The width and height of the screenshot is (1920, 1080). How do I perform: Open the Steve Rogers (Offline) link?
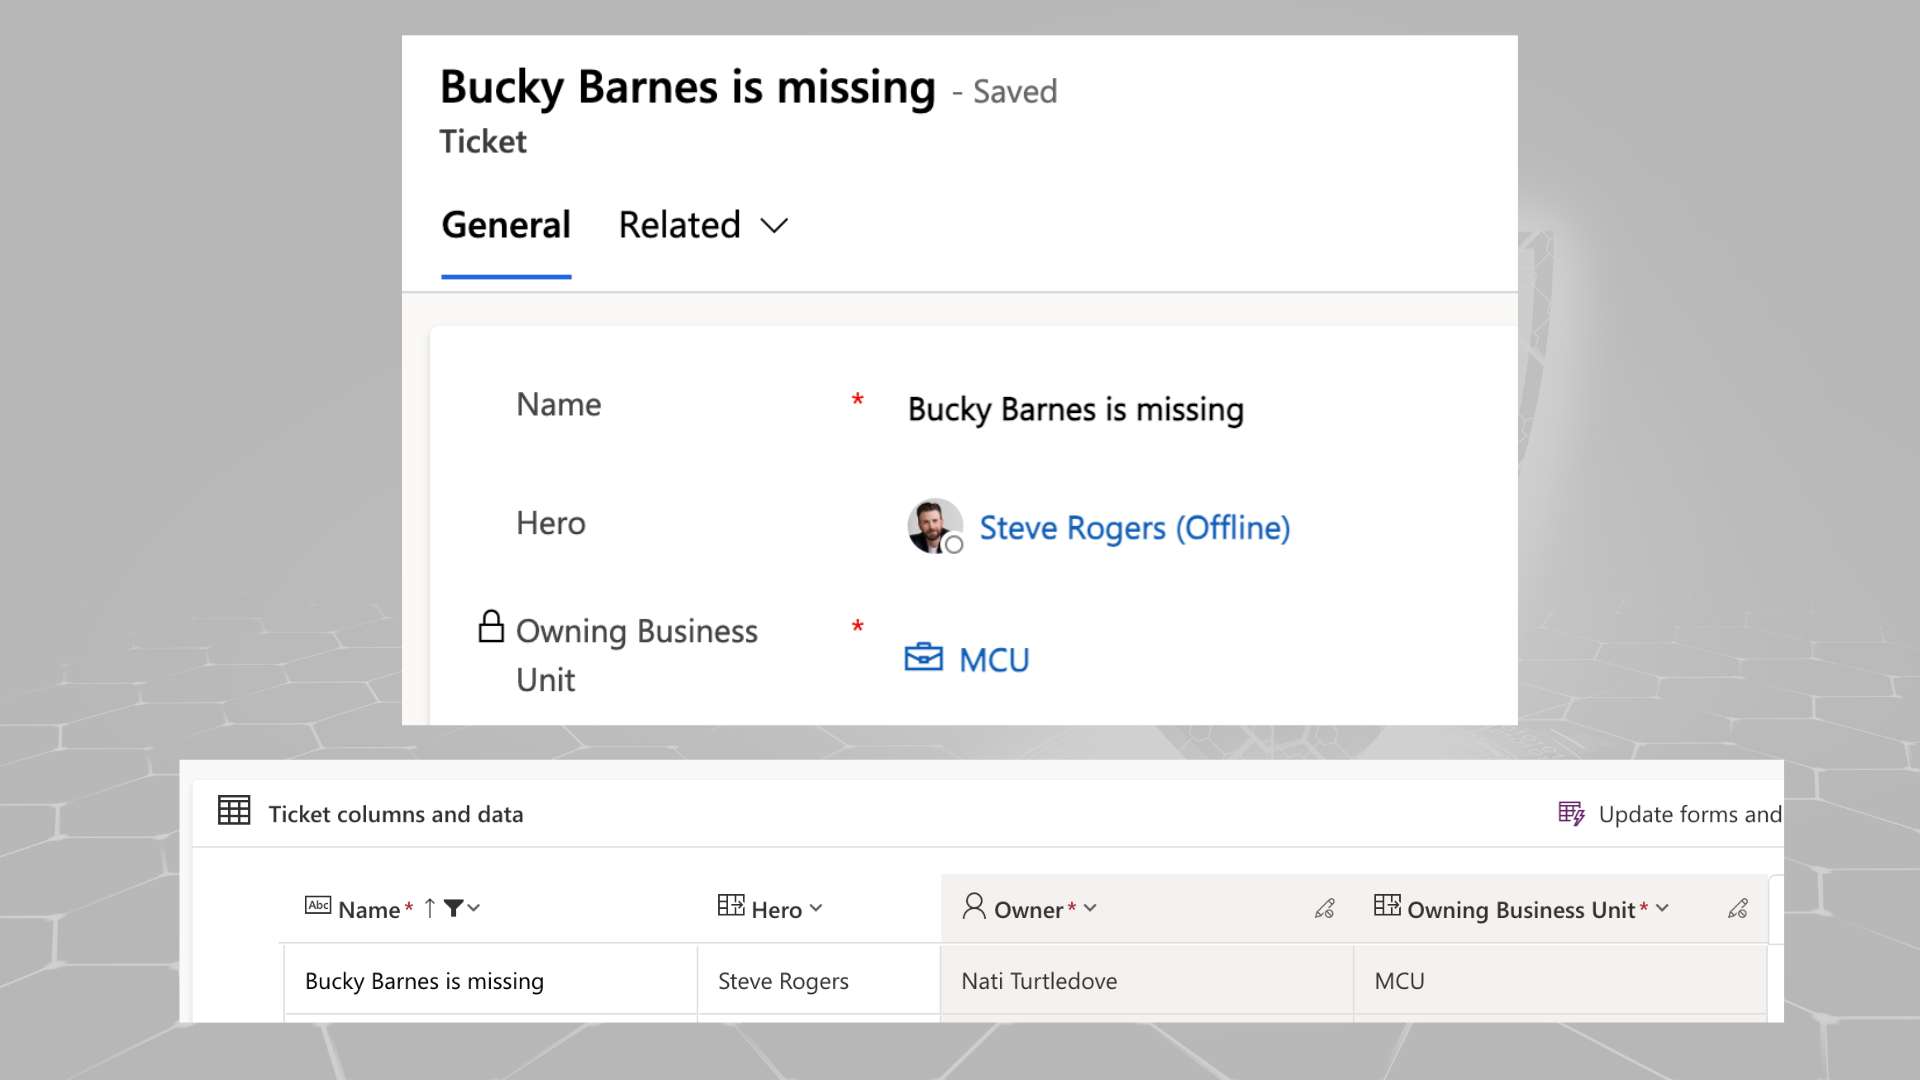click(1135, 528)
